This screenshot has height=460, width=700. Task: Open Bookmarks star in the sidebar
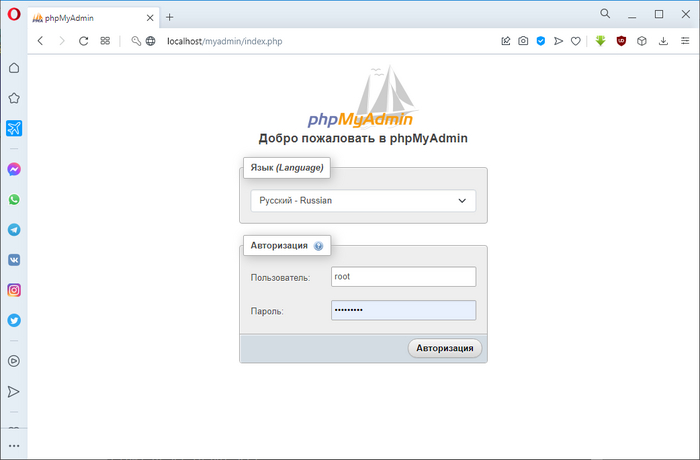(14, 98)
